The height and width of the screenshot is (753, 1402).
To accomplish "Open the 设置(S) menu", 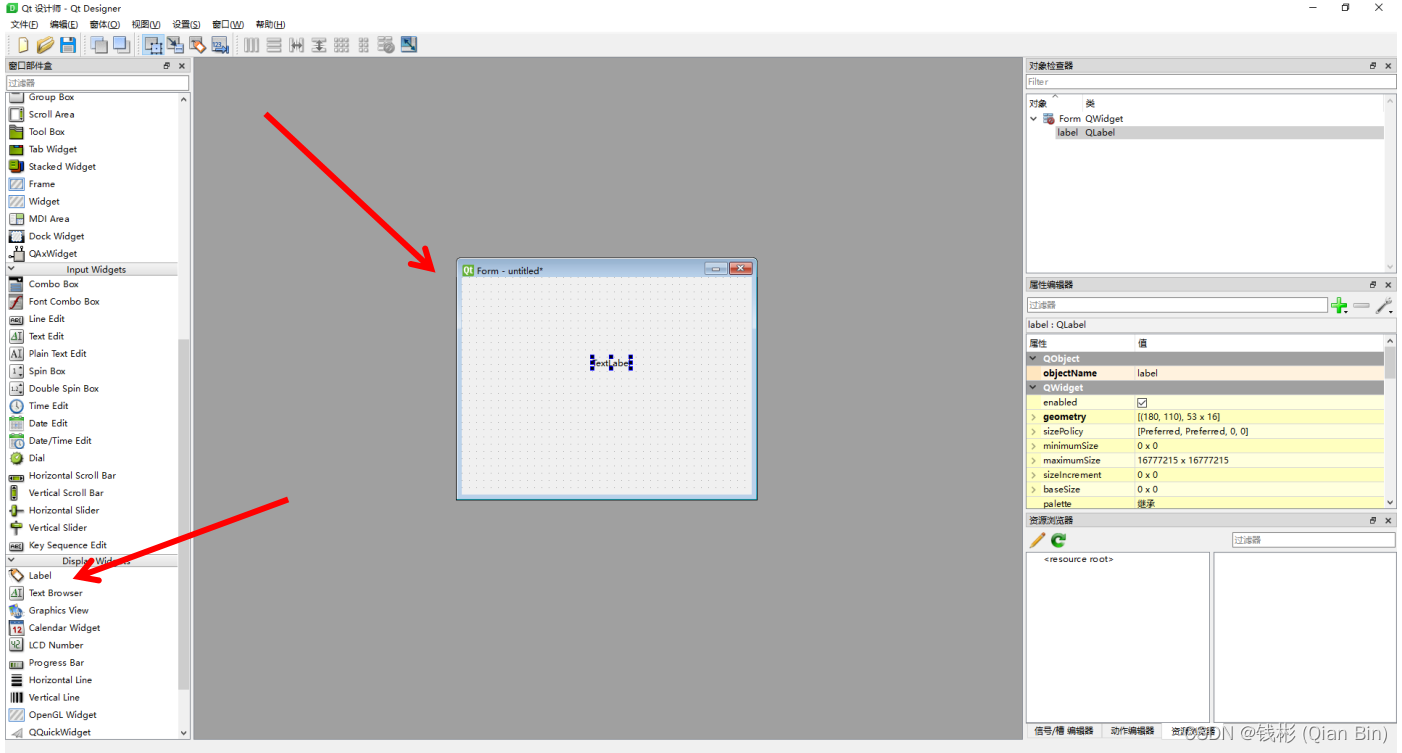I will point(186,24).
